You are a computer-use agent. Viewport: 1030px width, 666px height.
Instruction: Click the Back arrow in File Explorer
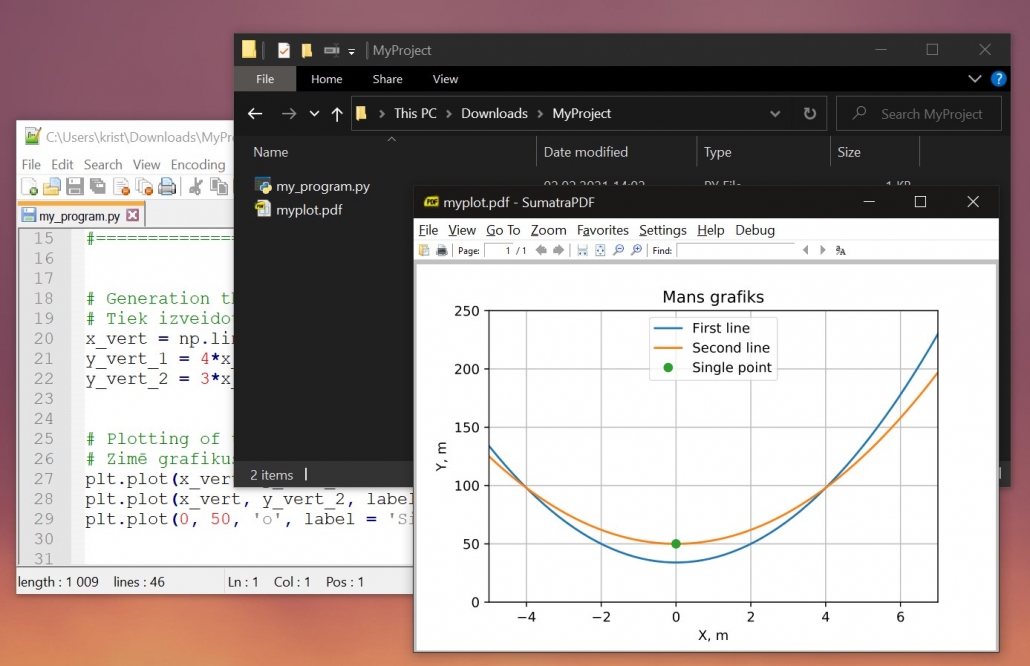(255, 114)
